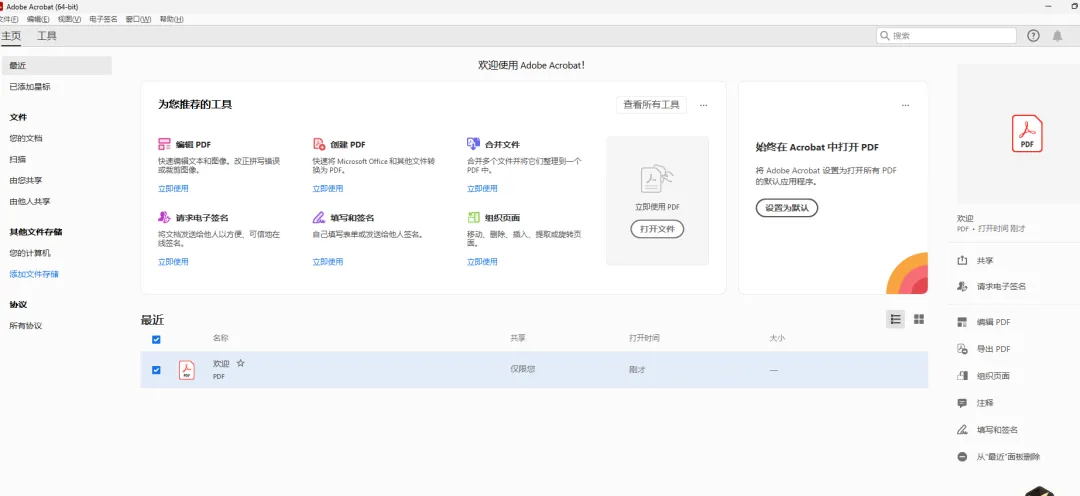This screenshot has height=496, width=1080.
Task: Open the 视图(V) menu
Action: click(69, 19)
